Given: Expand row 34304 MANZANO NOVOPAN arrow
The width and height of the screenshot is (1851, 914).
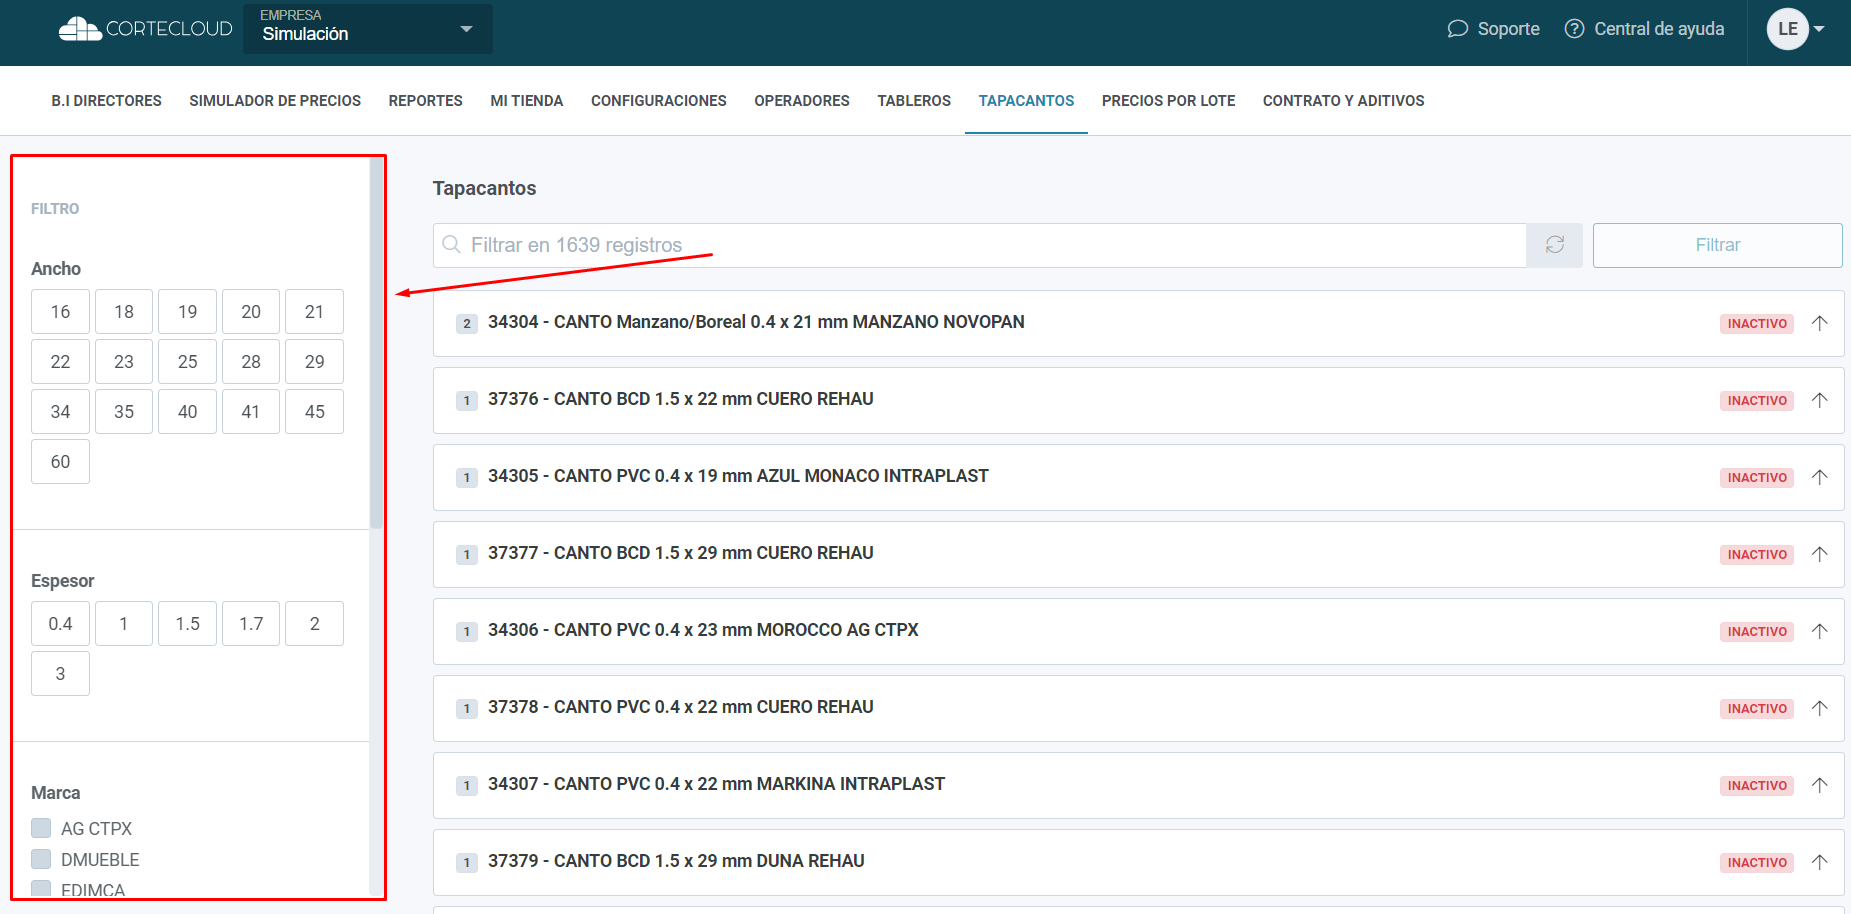Looking at the screenshot, I should [1820, 323].
